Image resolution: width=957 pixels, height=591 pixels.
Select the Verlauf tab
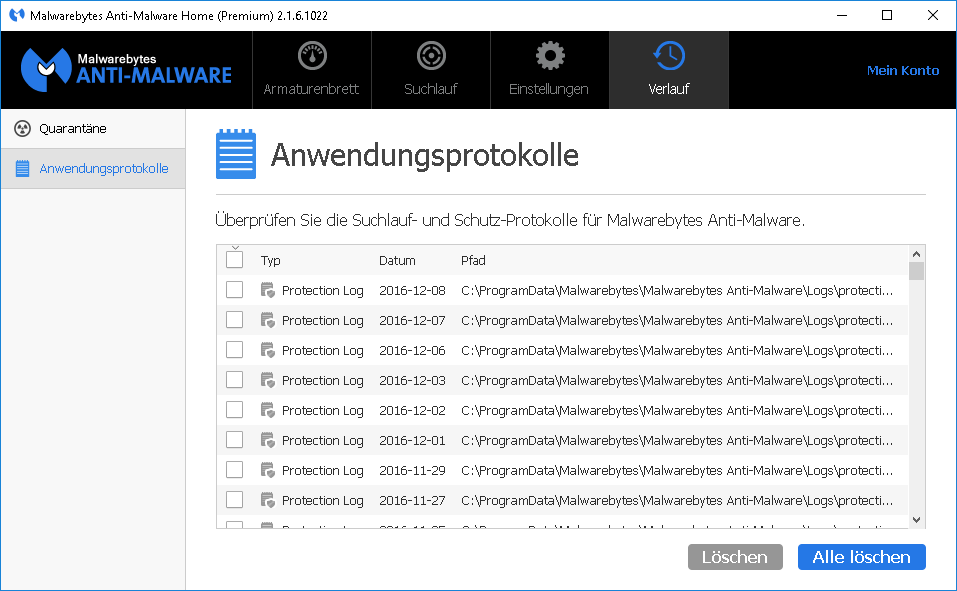pyautogui.click(x=669, y=70)
